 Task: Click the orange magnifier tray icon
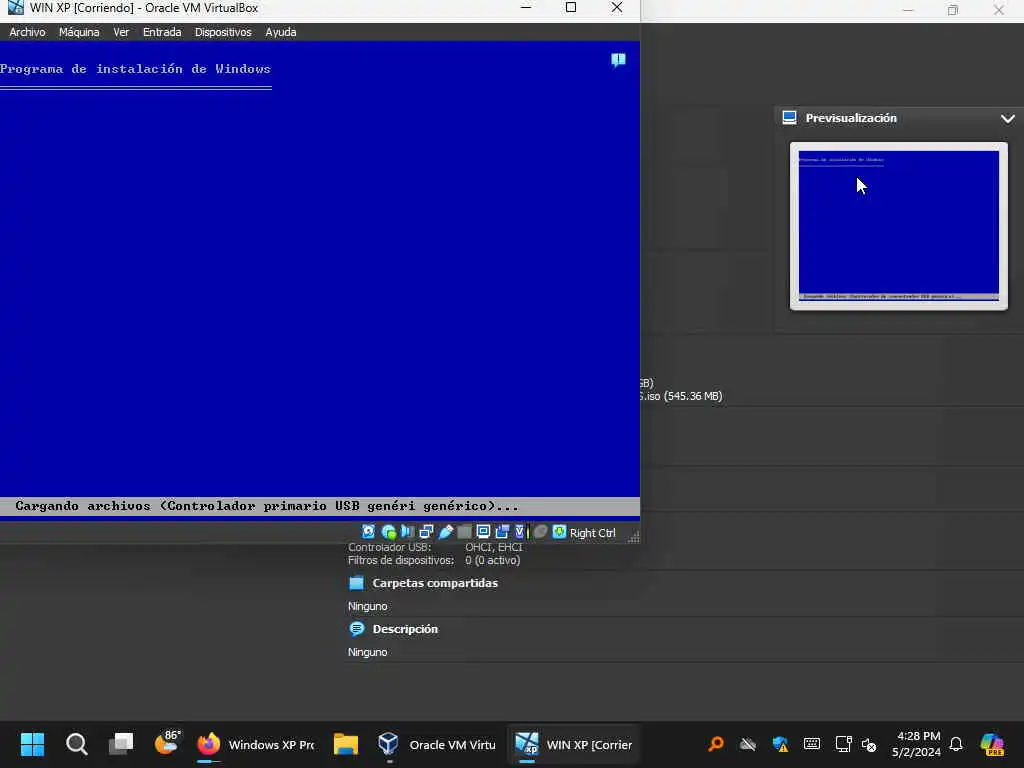[x=716, y=744]
